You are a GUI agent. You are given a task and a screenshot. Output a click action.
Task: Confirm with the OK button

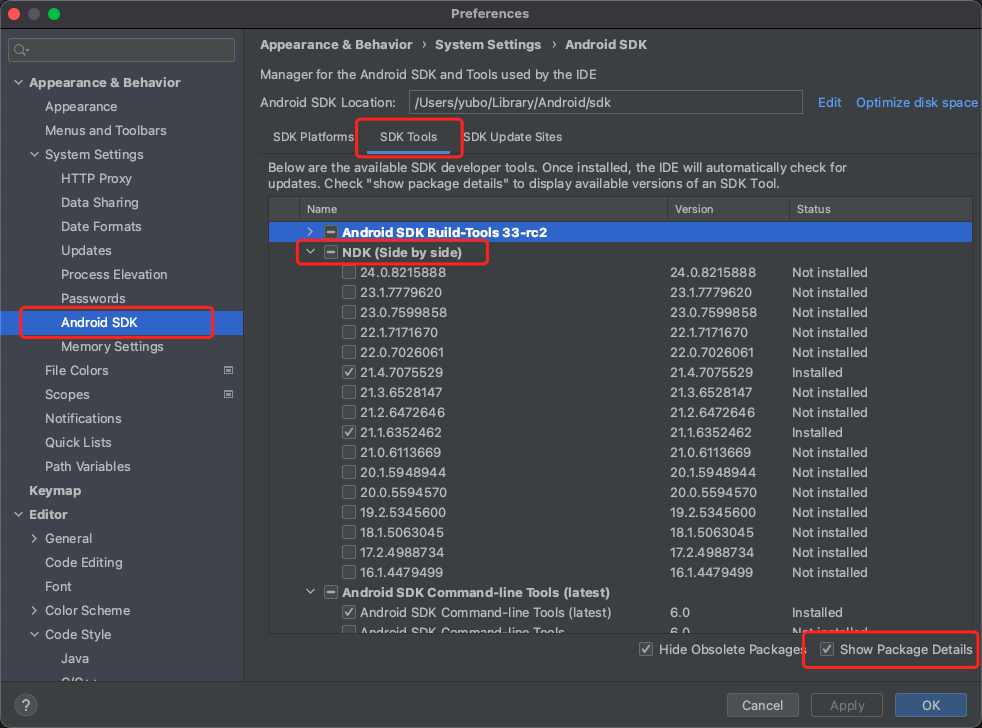coord(931,705)
